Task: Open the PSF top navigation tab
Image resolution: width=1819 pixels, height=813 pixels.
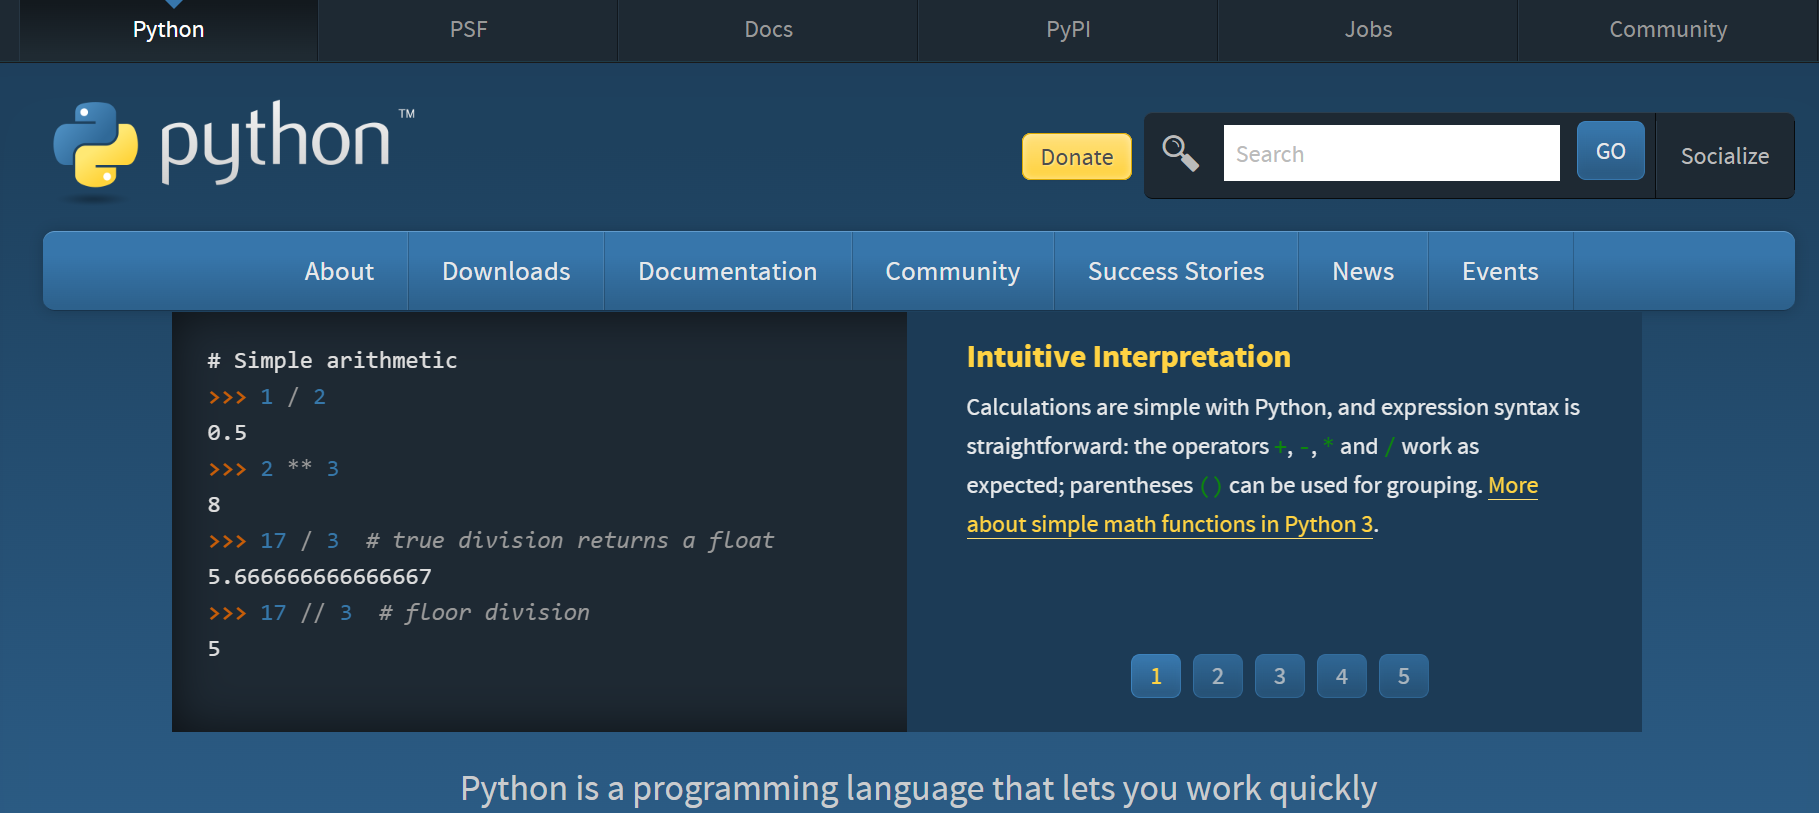Action: pos(468,30)
